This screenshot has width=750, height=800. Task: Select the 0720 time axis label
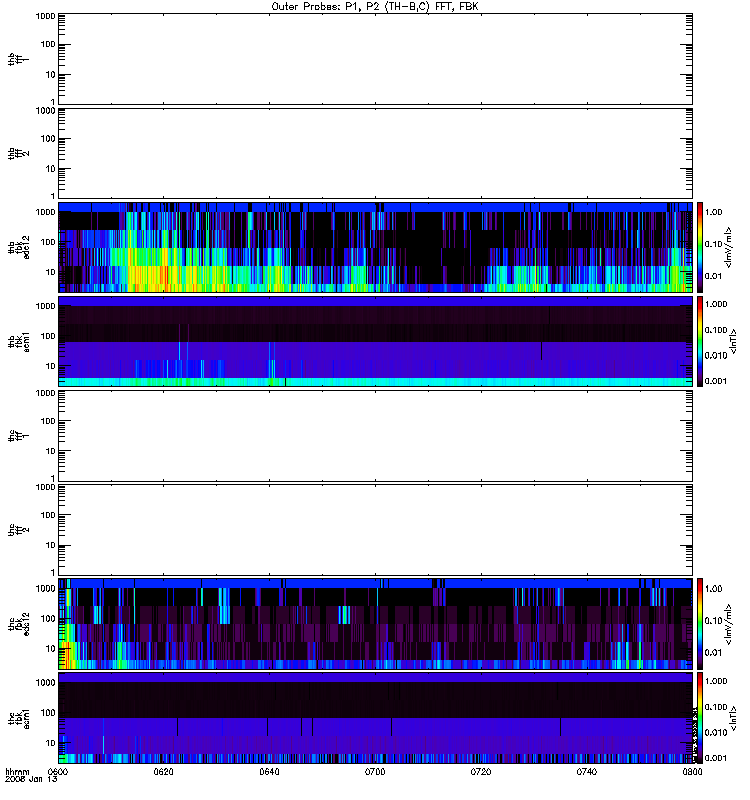click(481, 772)
